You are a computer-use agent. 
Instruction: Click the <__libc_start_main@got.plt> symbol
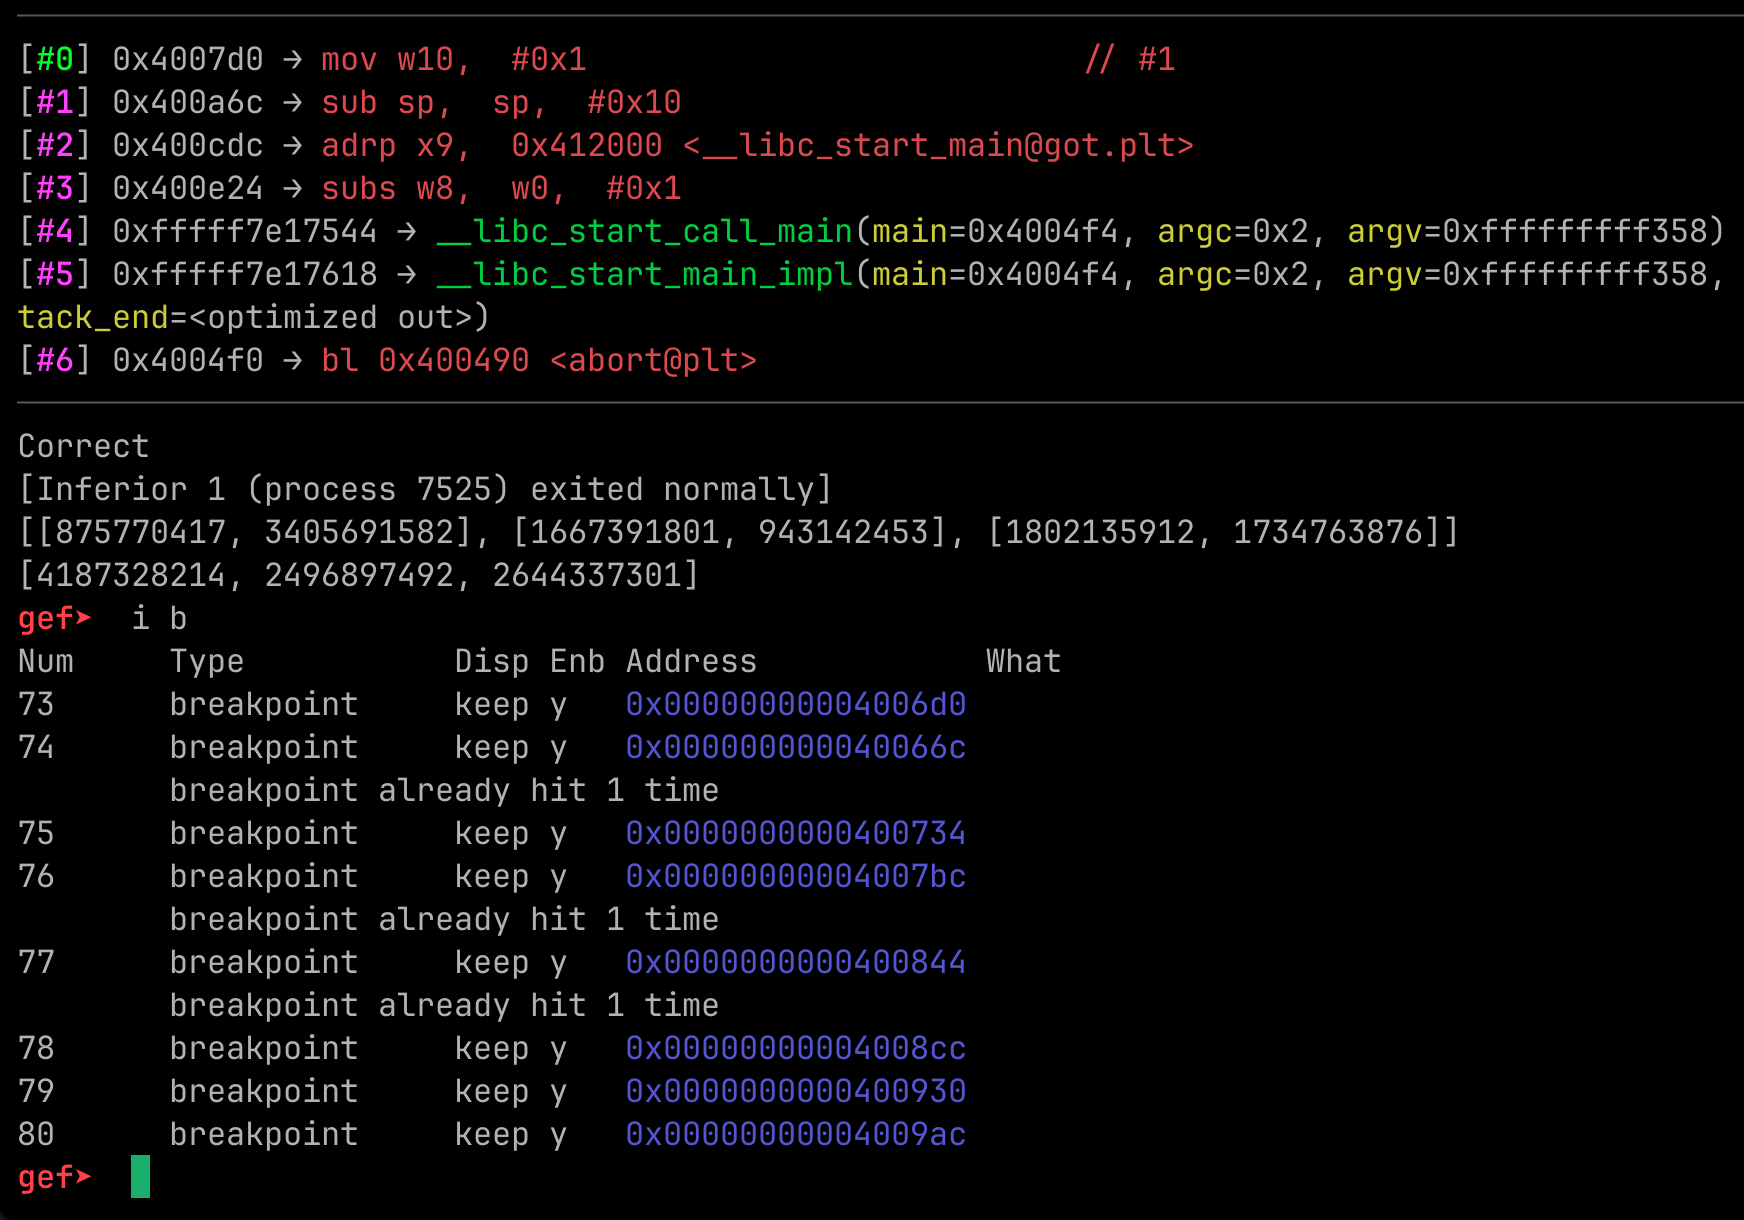[x=938, y=145]
